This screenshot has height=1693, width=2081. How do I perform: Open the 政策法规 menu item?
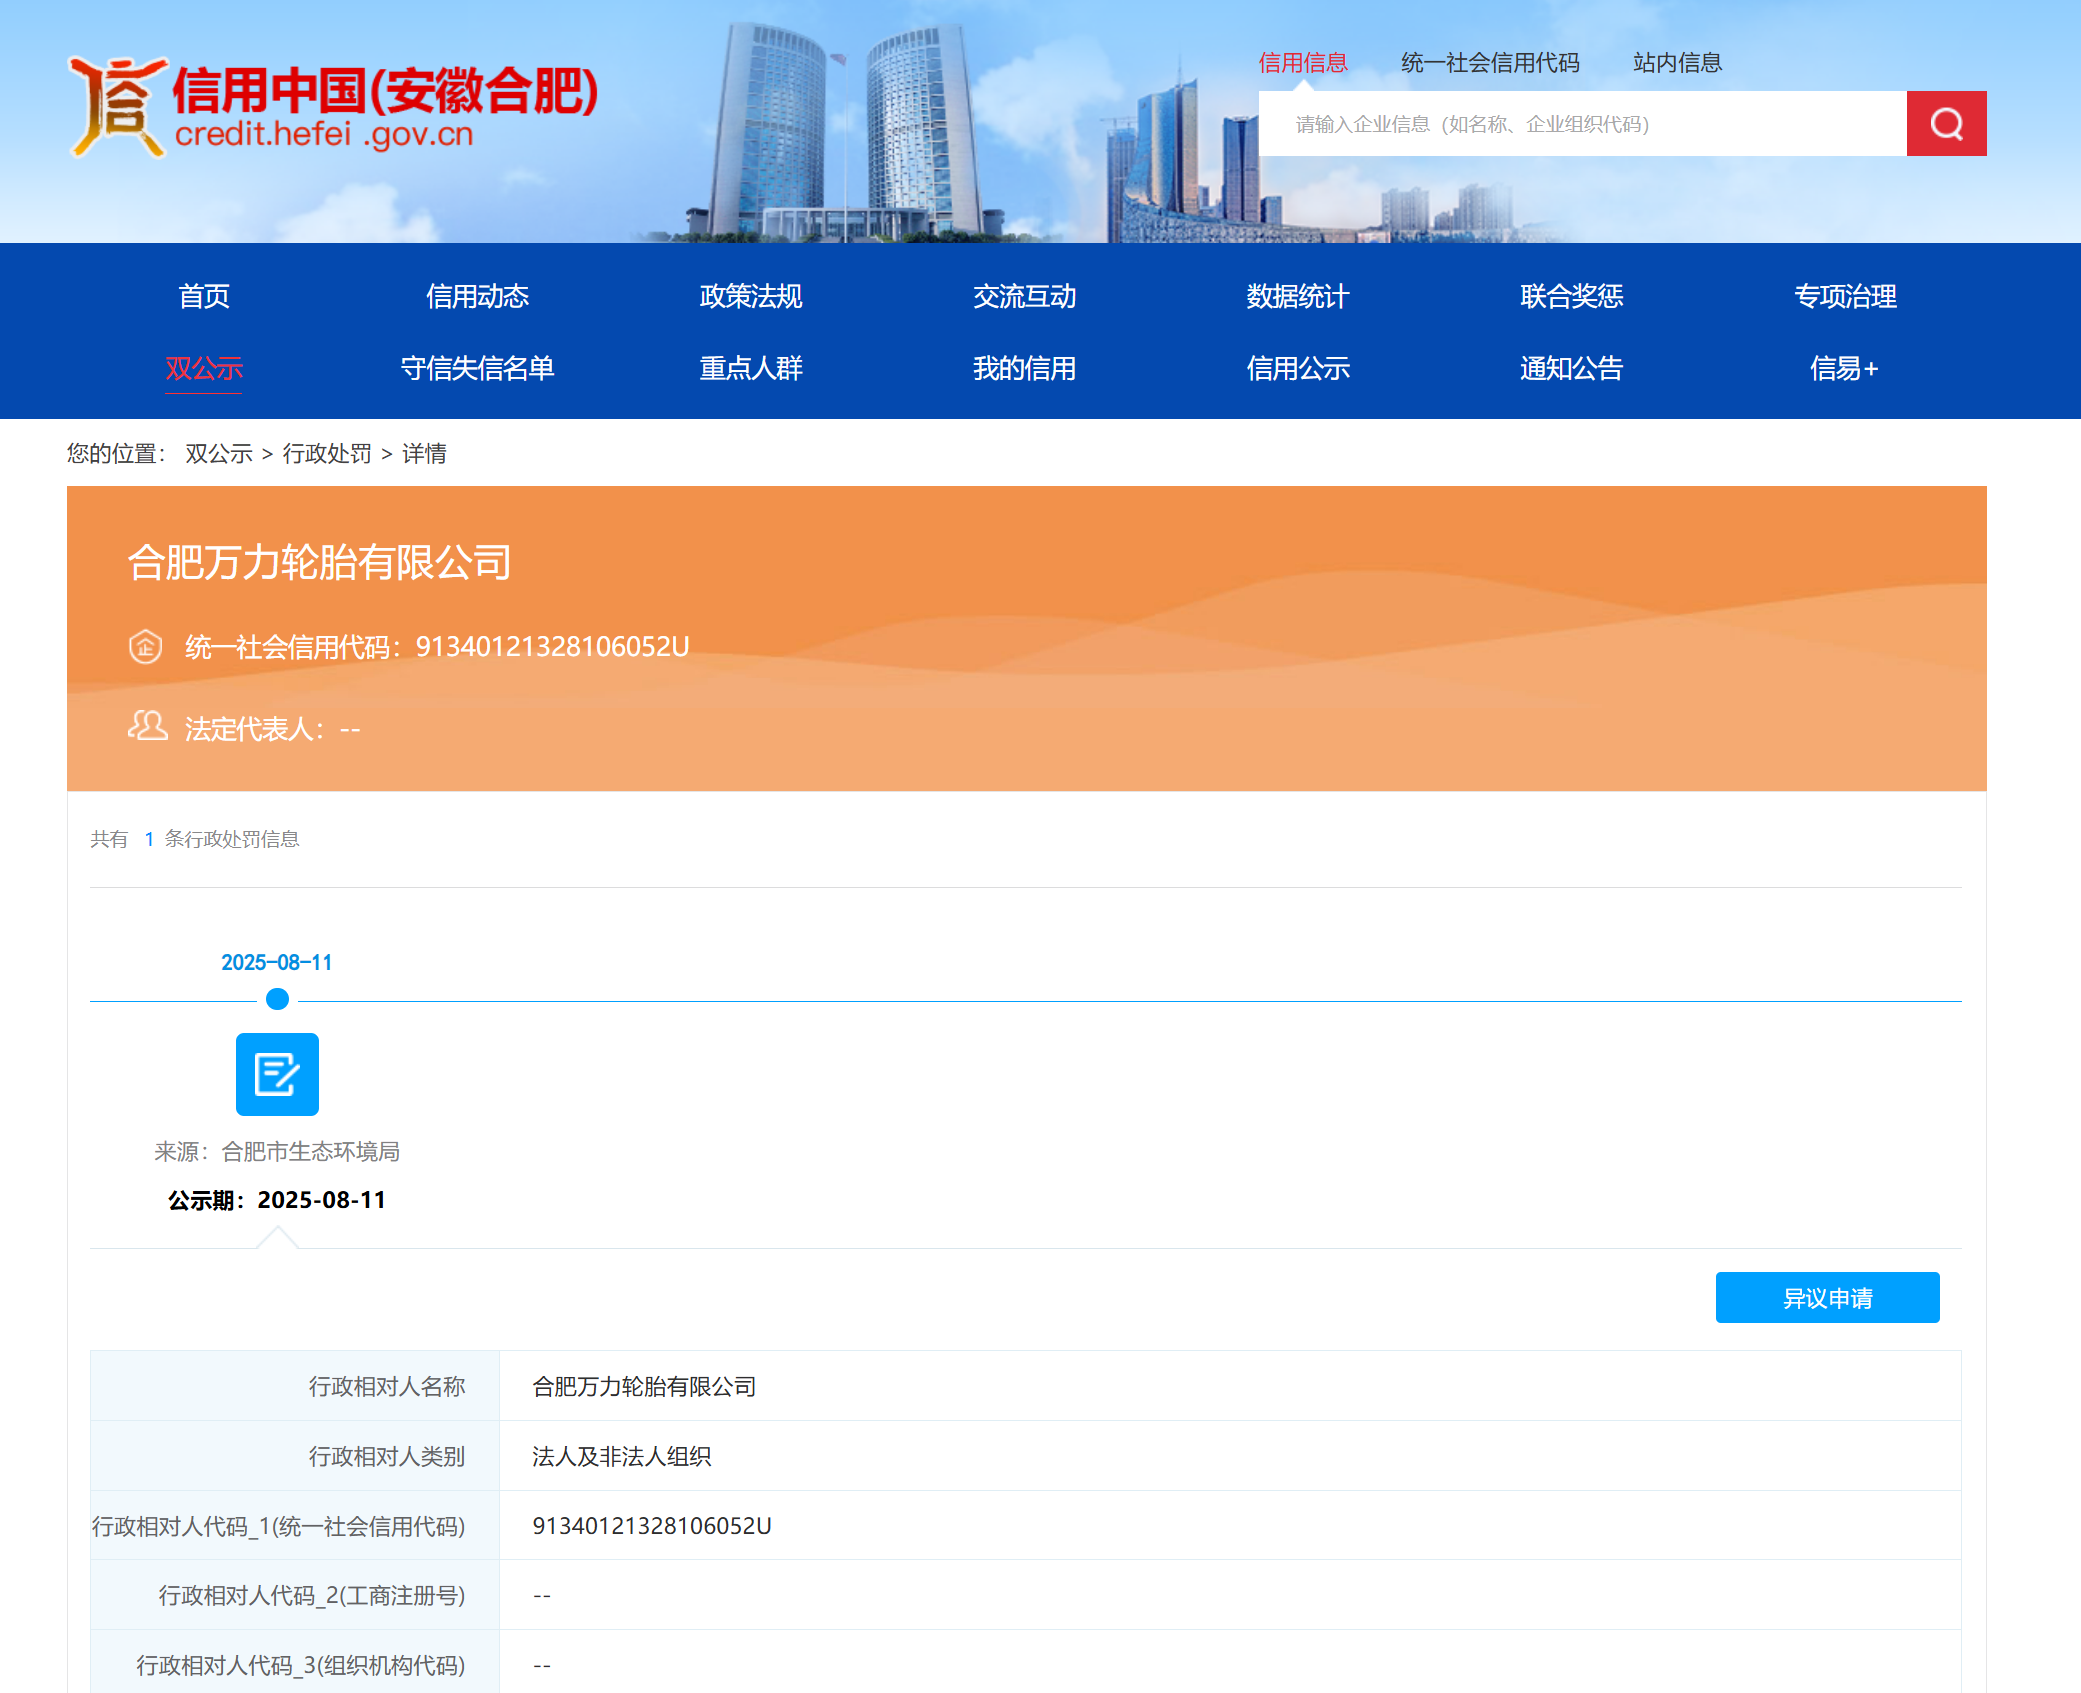coord(751,296)
